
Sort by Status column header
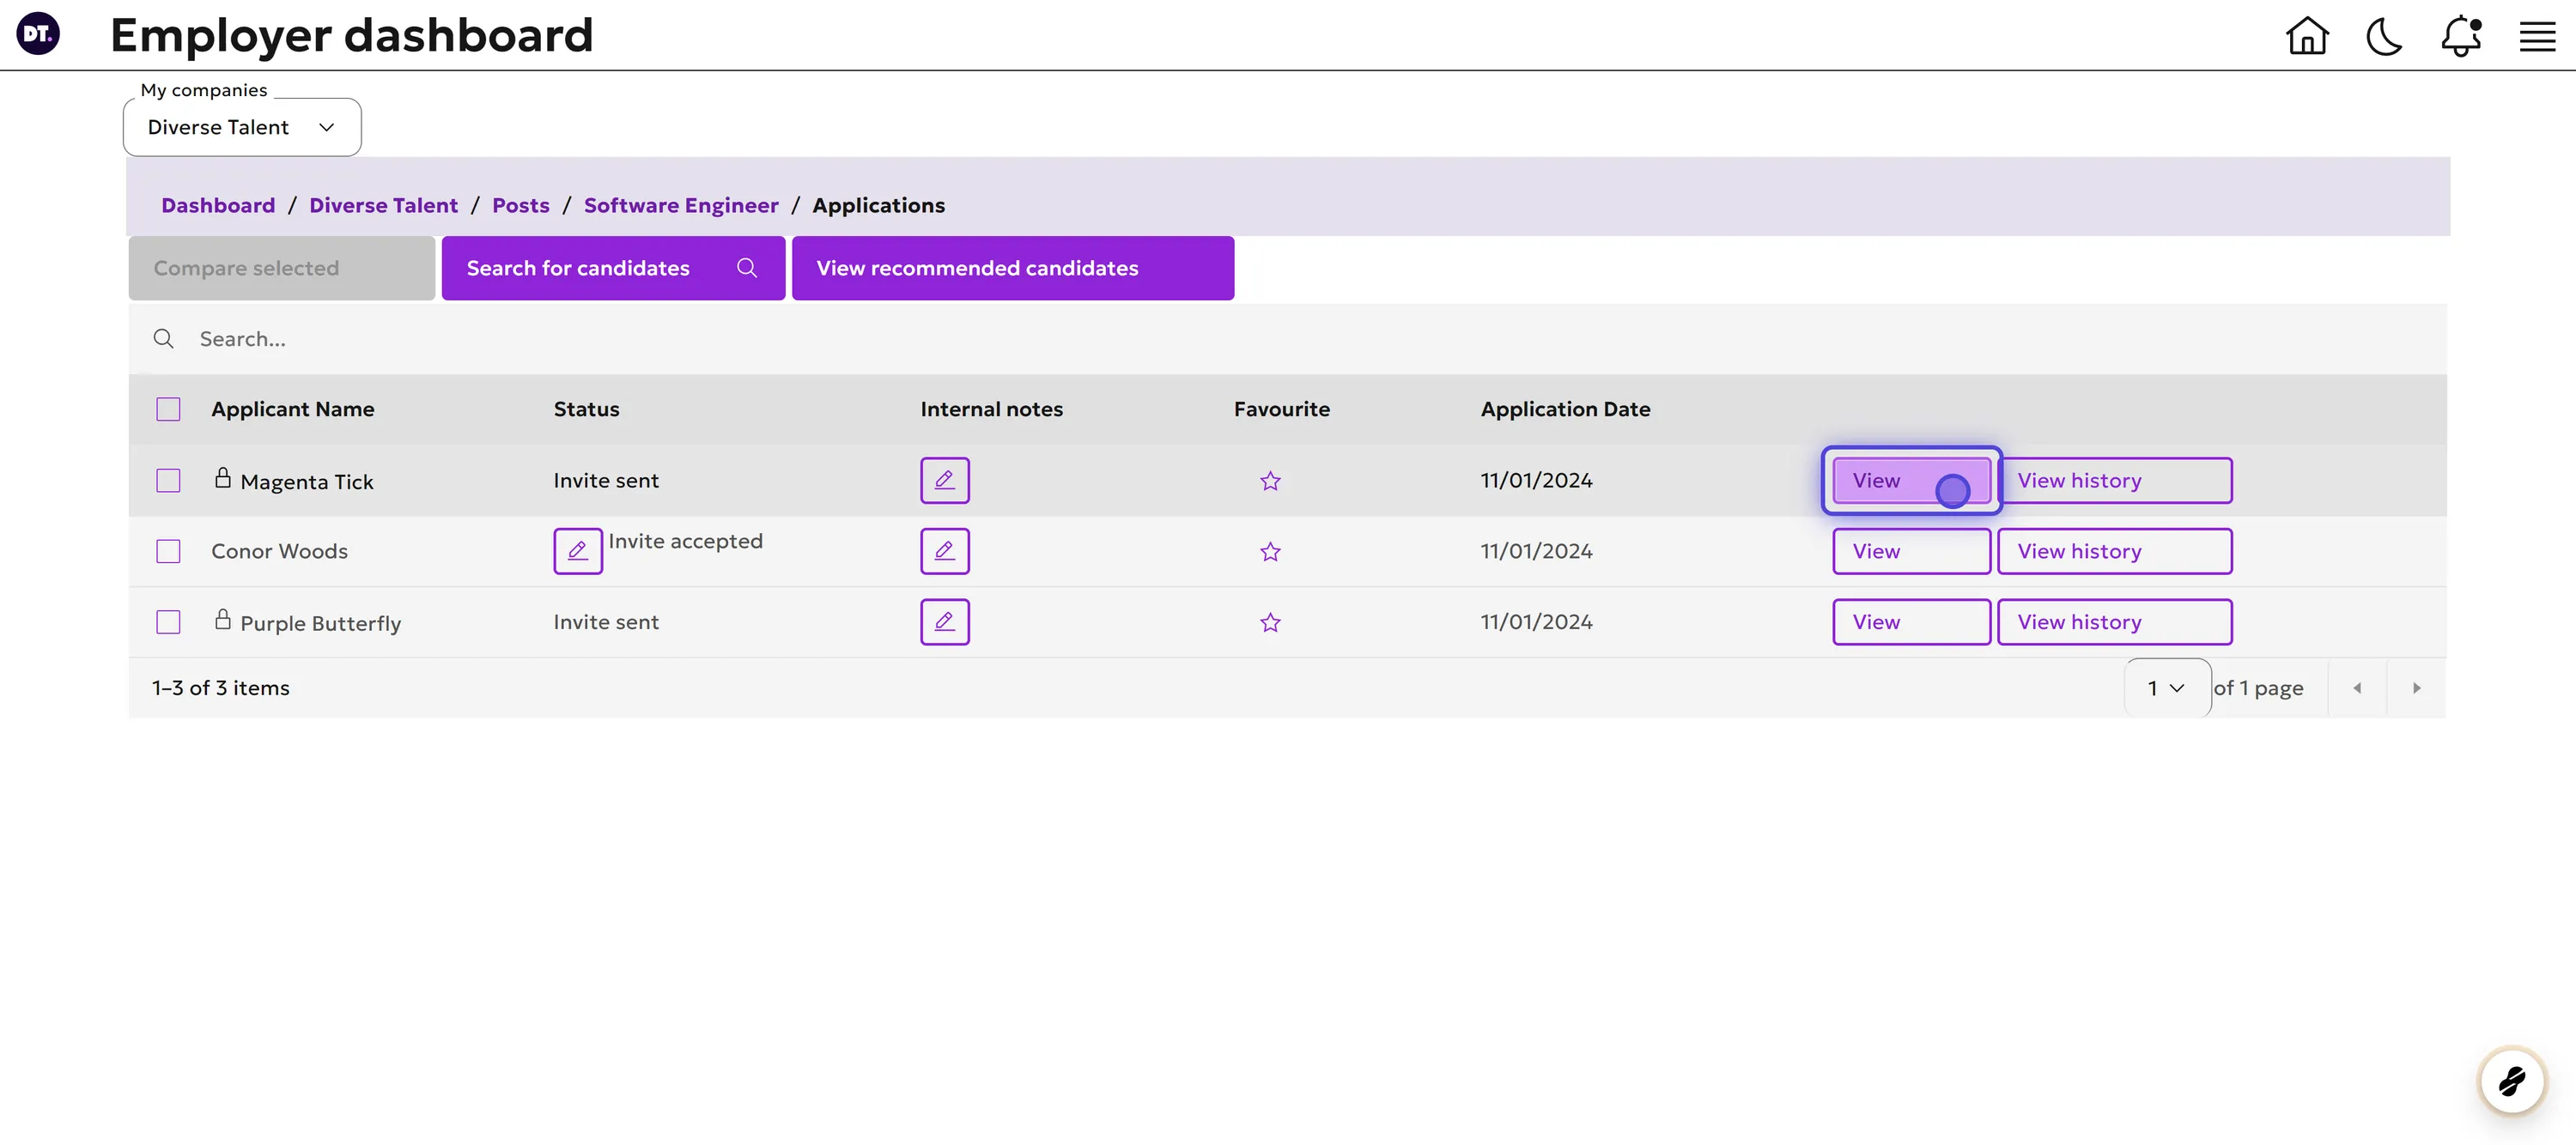click(586, 409)
